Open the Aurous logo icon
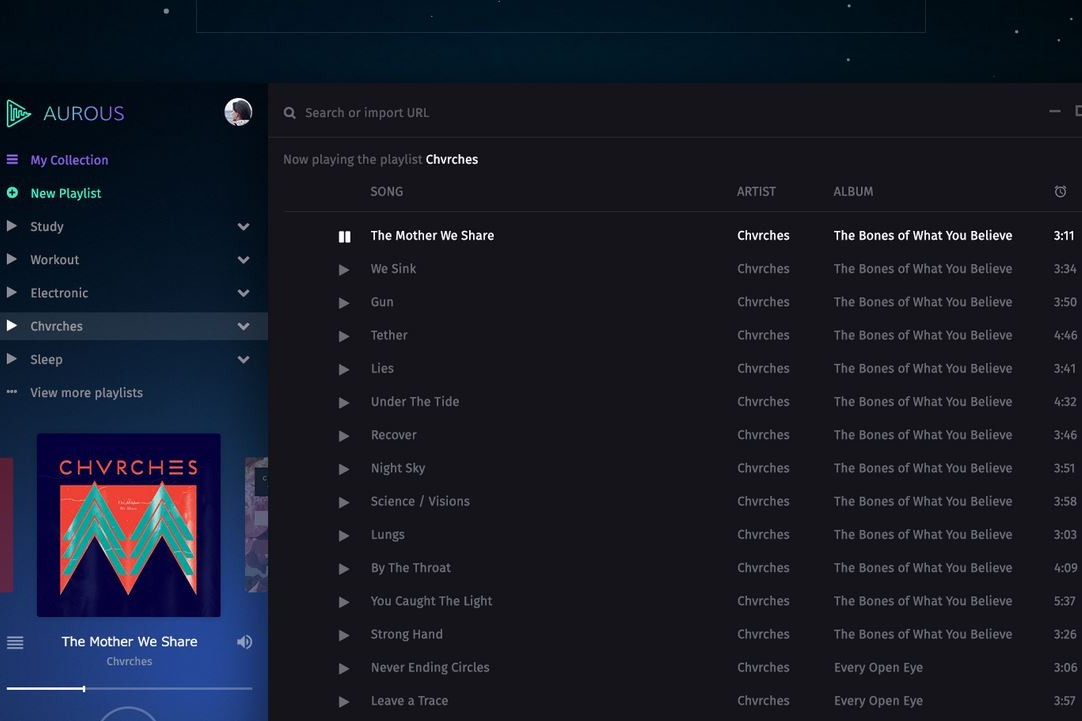The image size is (1082, 721). (x=16, y=113)
